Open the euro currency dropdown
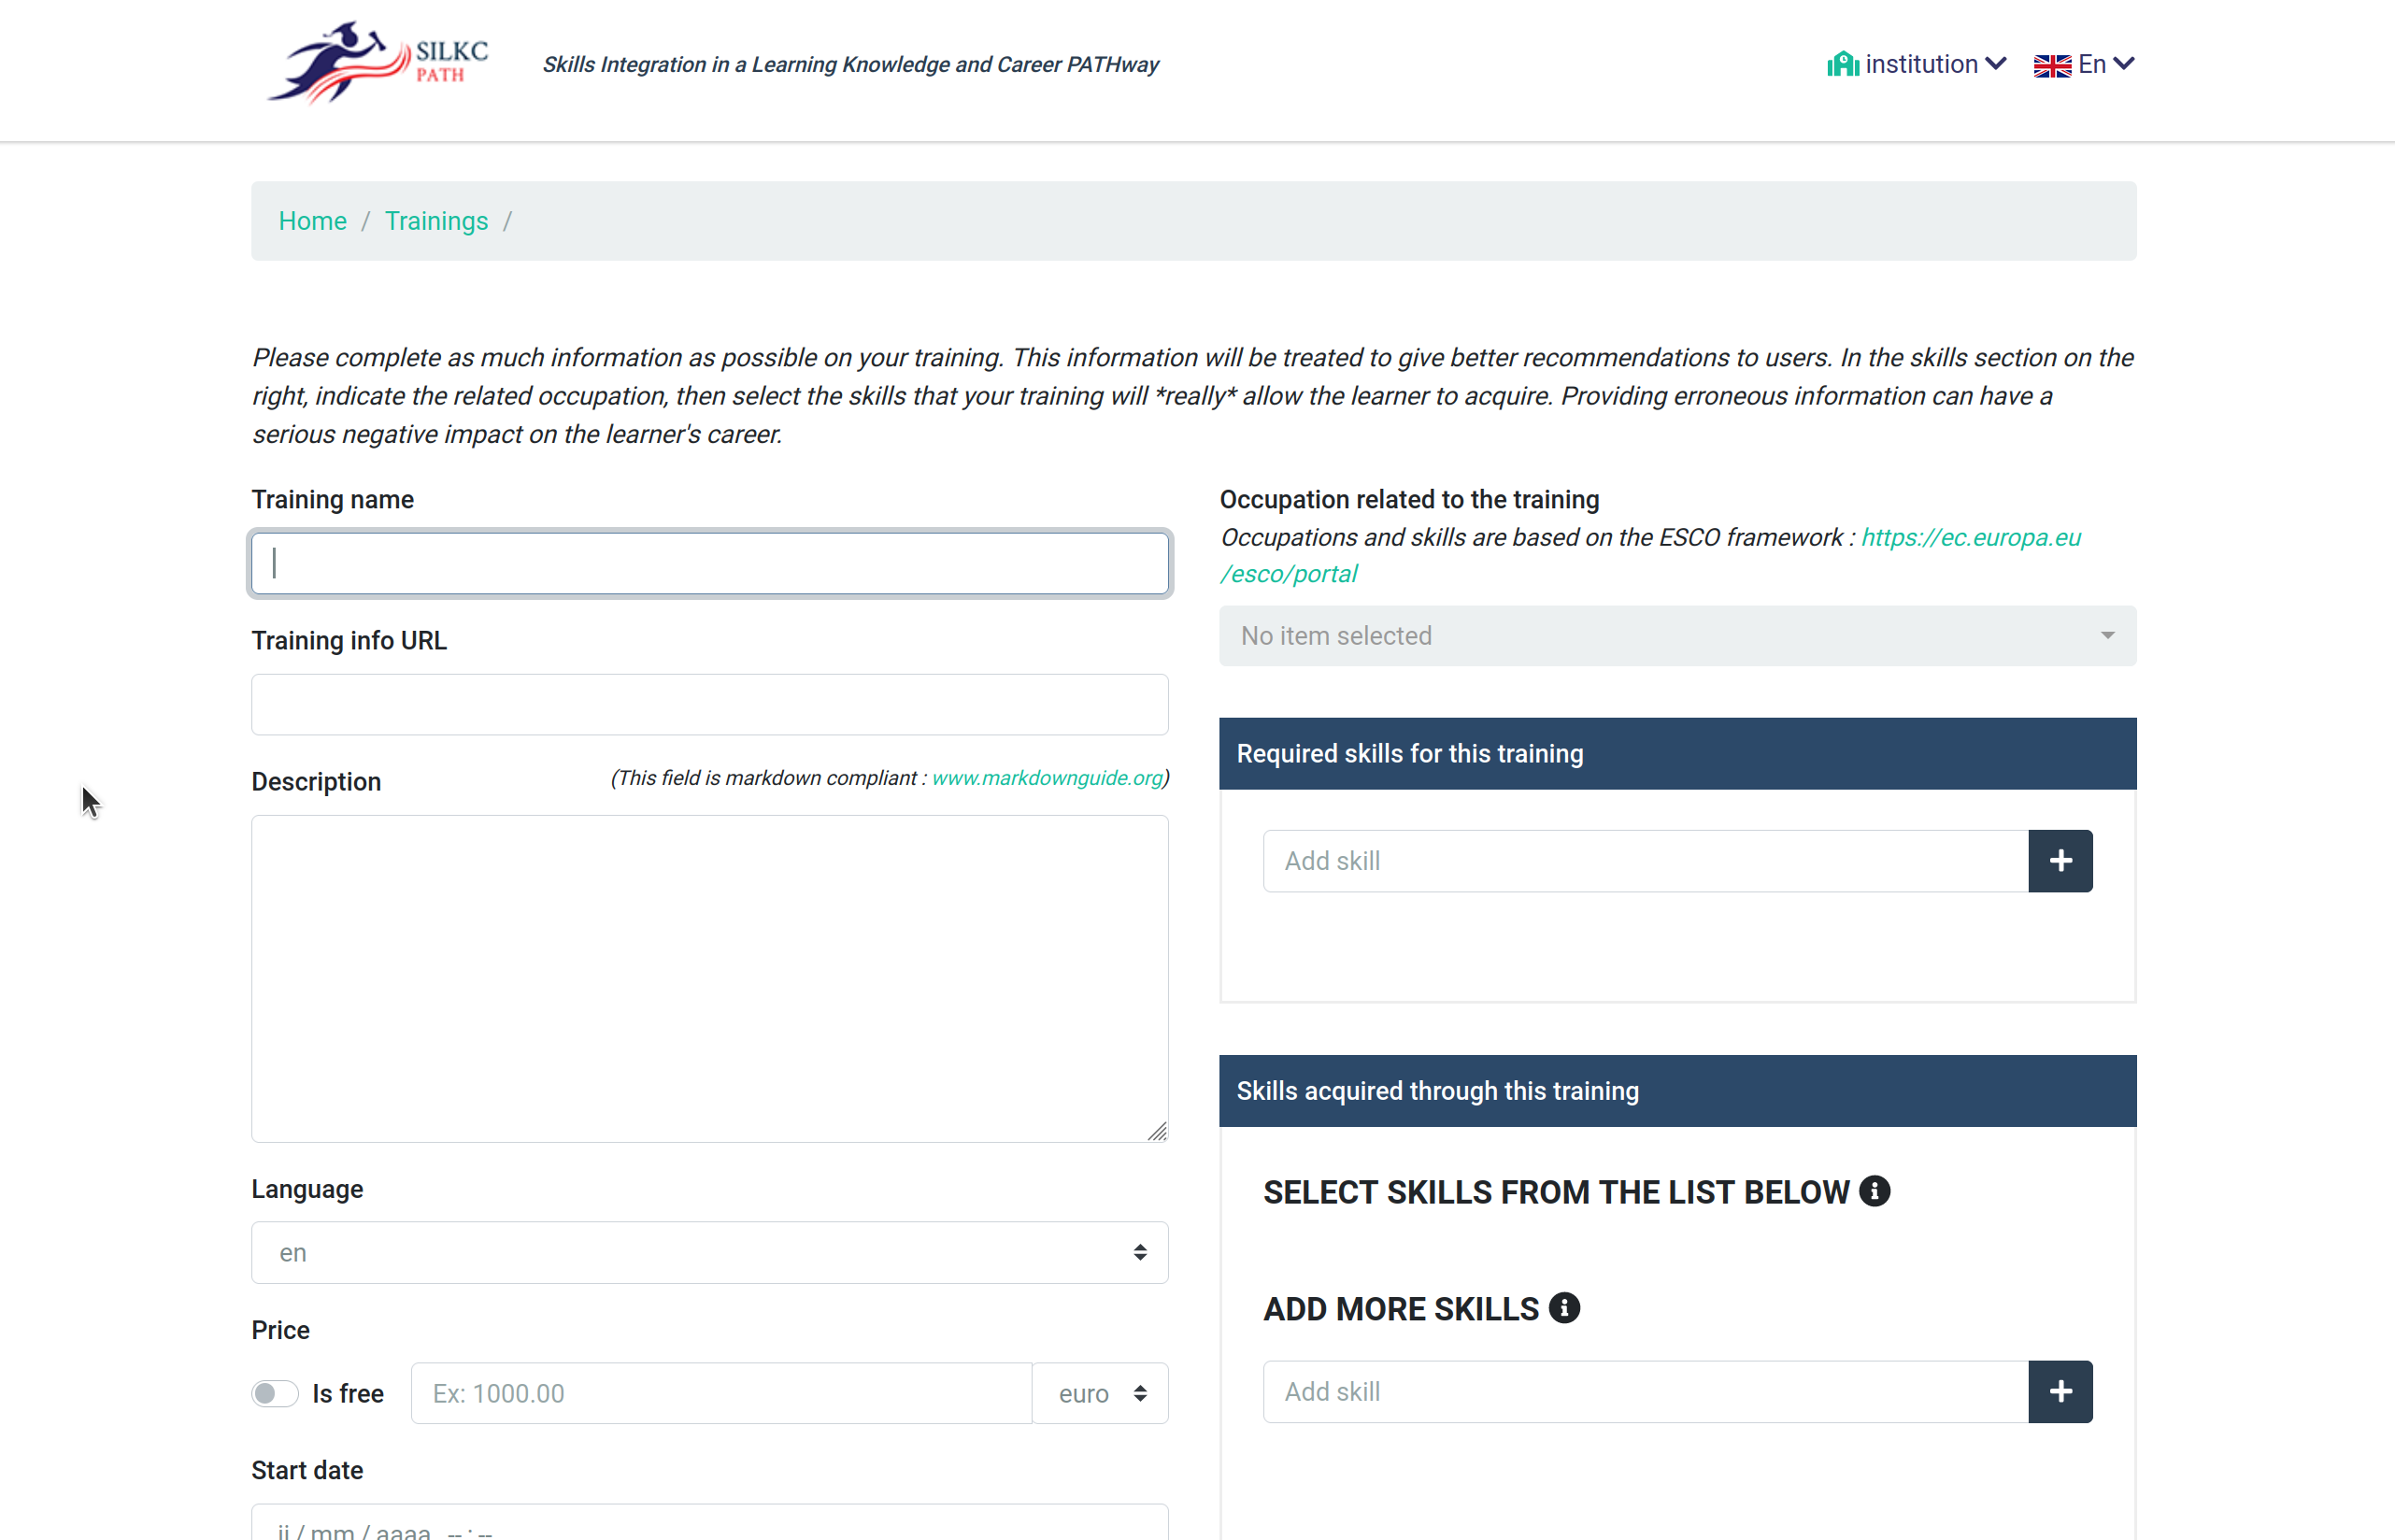This screenshot has width=2395, height=1540. [1100, 1393]
